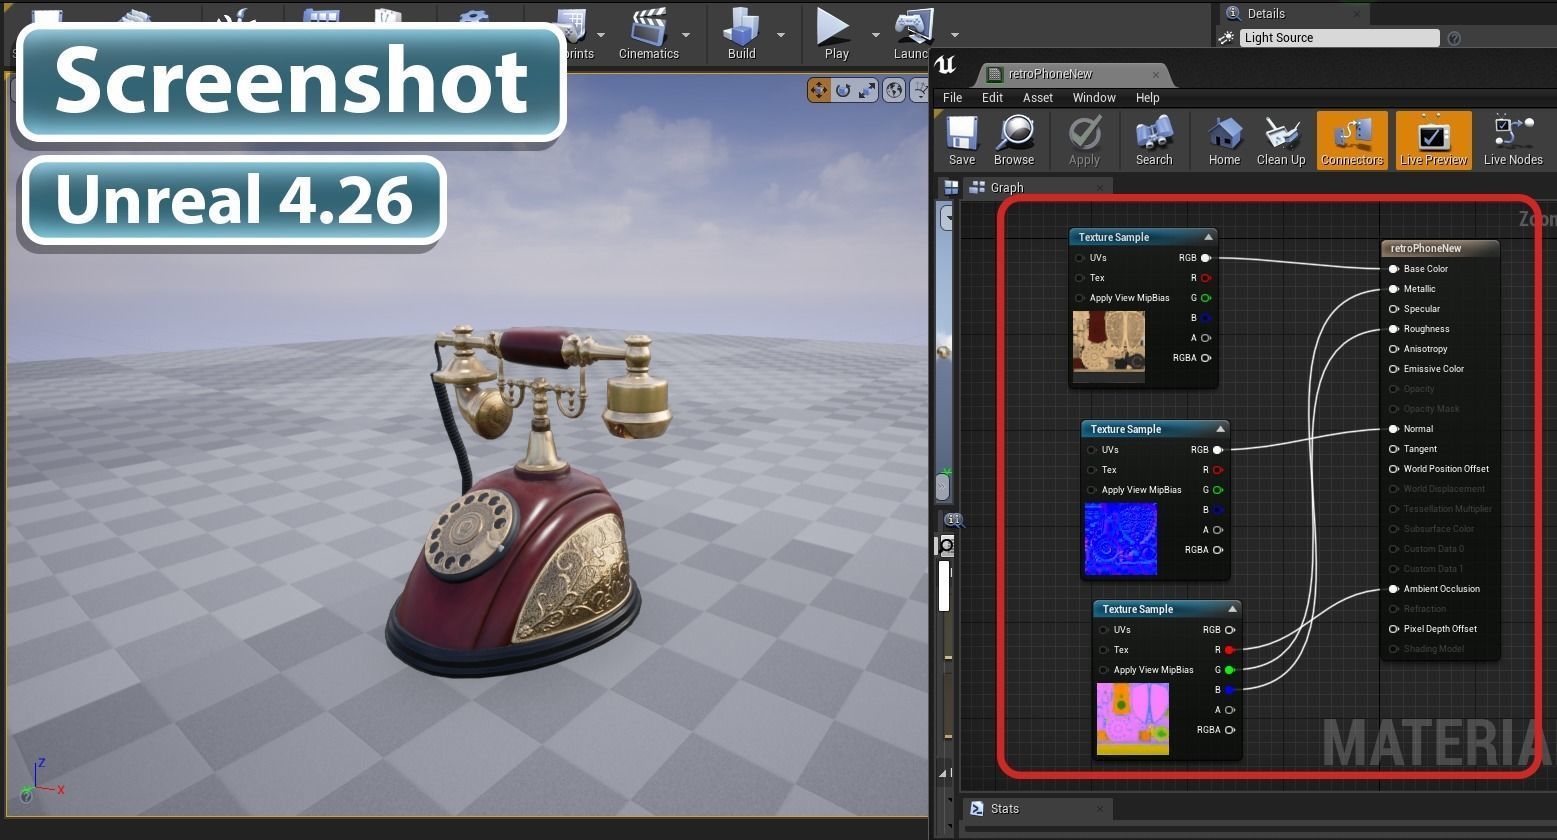The width and height of the screenshot is (1557, 840).
Task: Click the Base Color input pin
Action: pos(1394,269)
